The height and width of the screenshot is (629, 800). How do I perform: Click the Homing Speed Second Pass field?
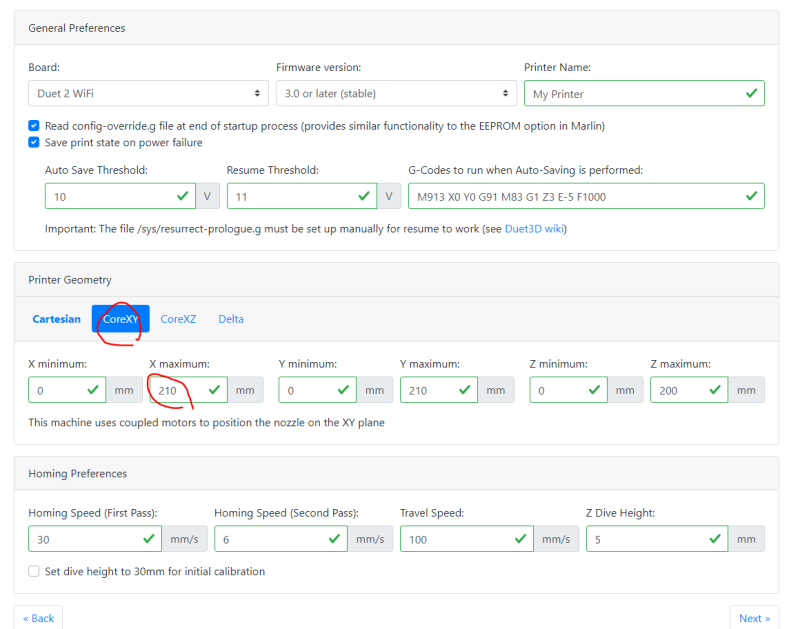(x=281, y=539)
